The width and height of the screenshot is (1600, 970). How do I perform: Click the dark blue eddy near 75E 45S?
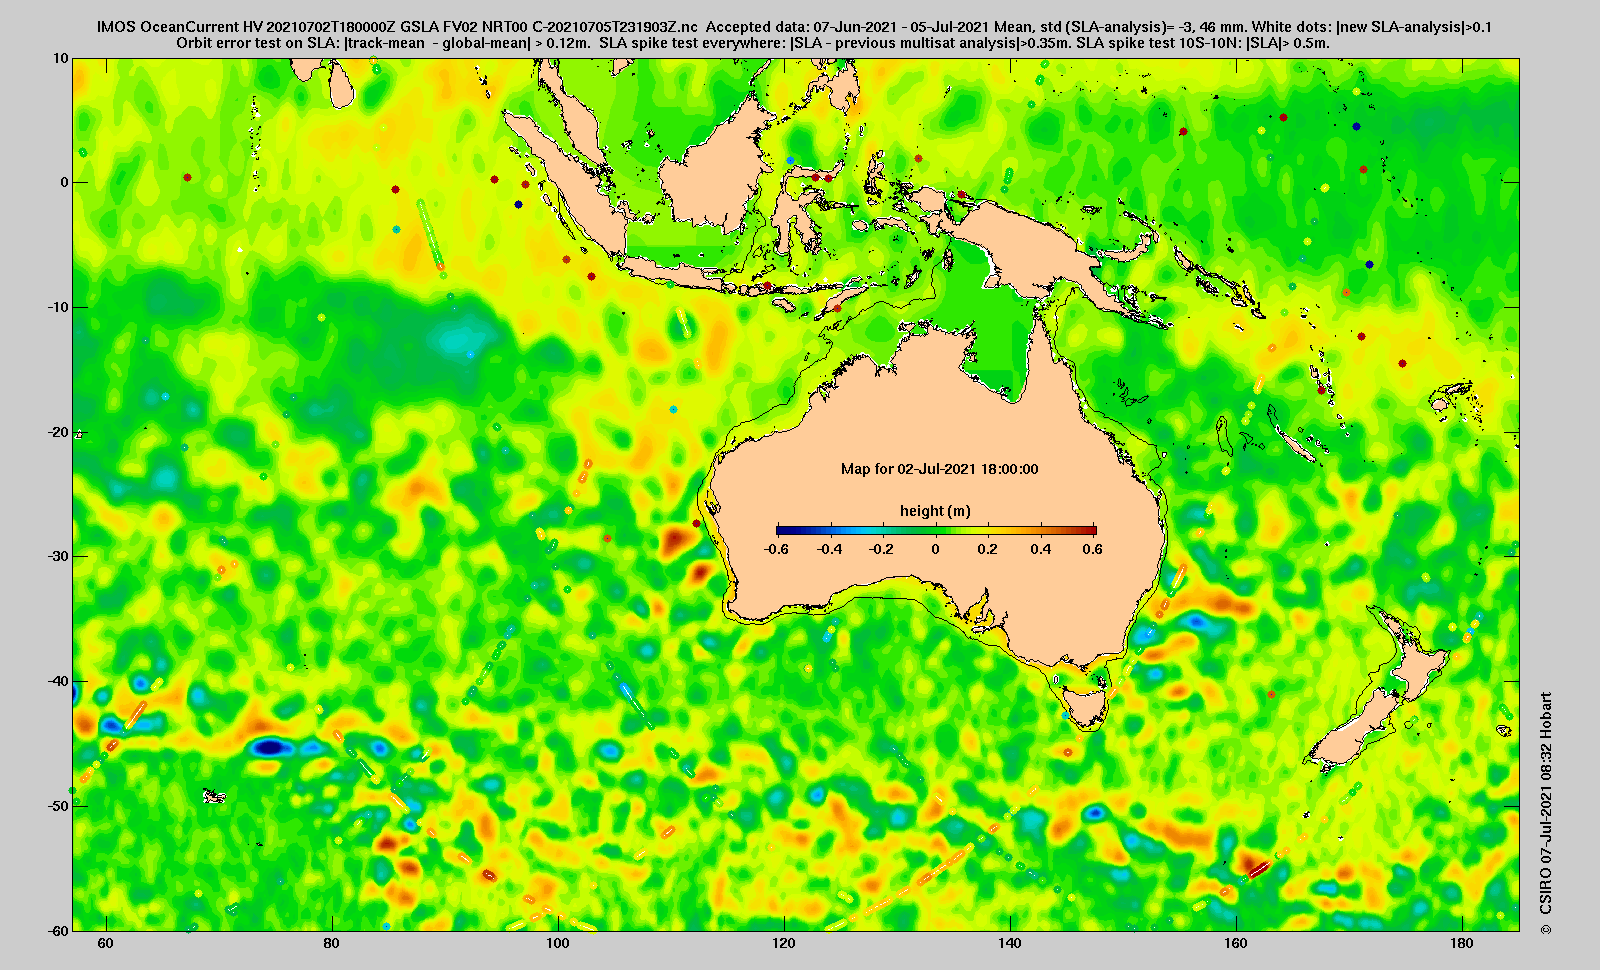tap(270, 746)
